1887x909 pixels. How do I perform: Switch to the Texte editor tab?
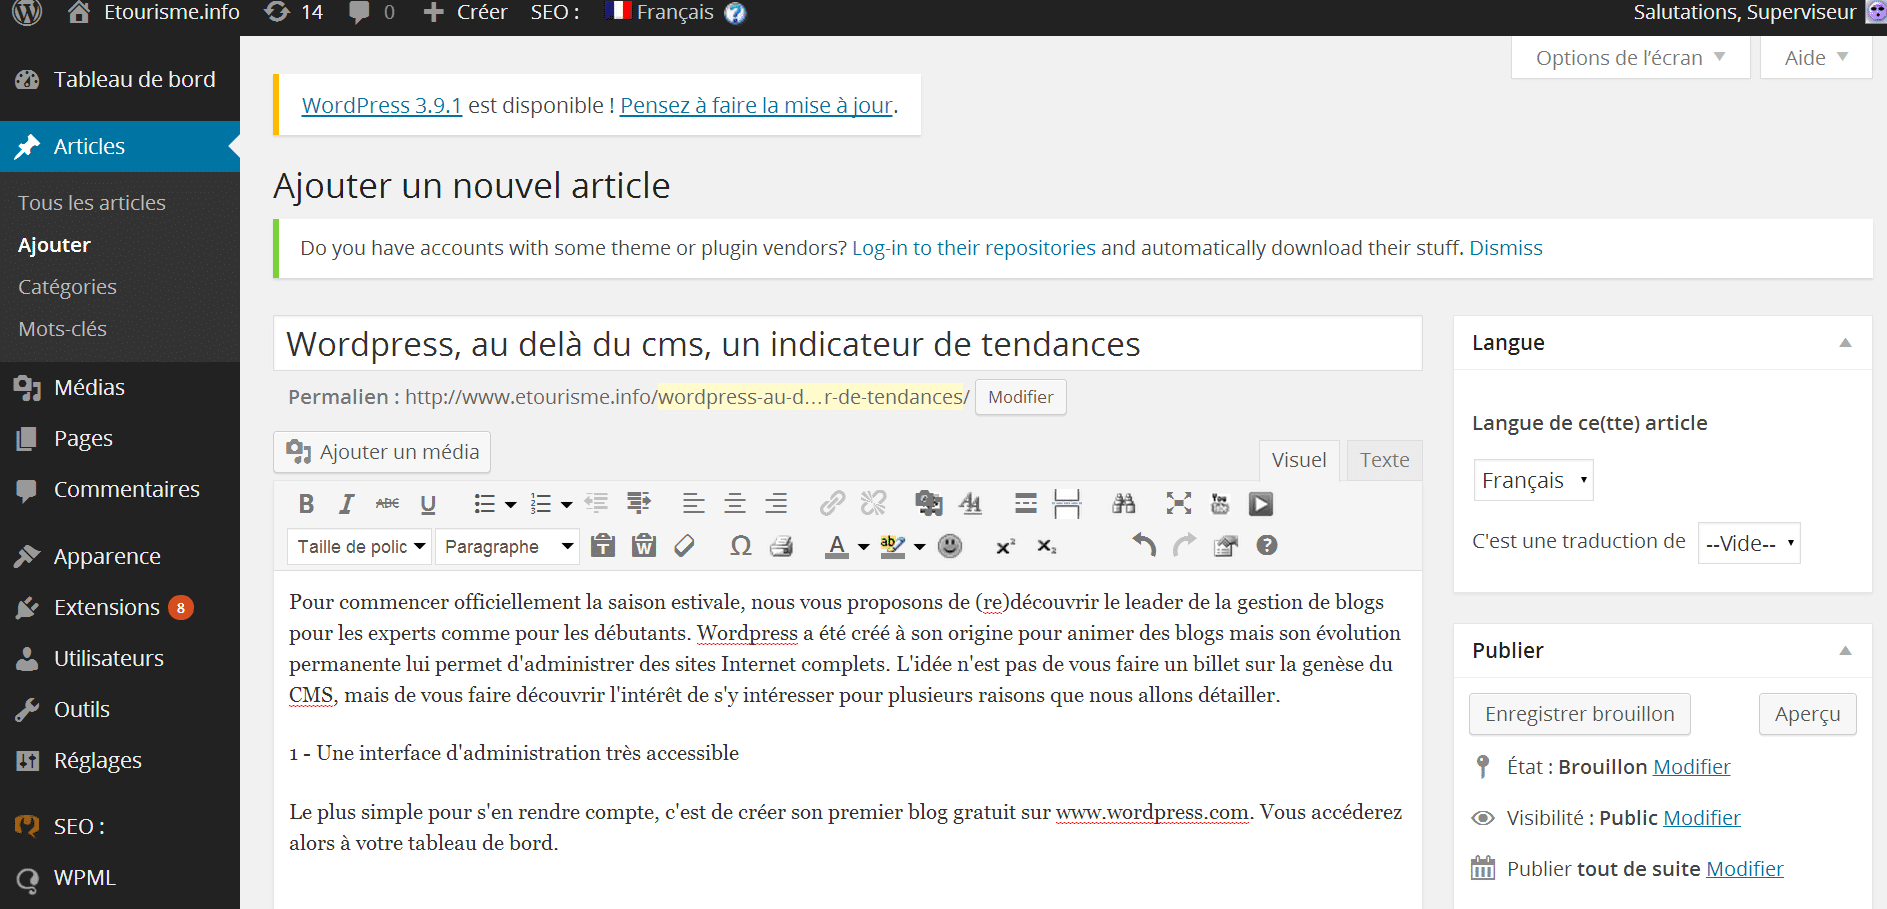1384,460
